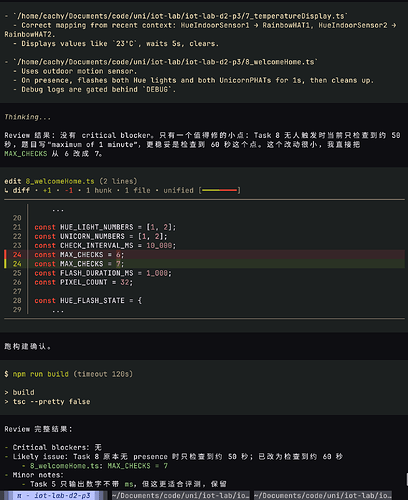Click the 'Debug logs are gated behind DEBUG' bullet
The width and height of the screenshot is (408, 500).
(x=98, y=90)
